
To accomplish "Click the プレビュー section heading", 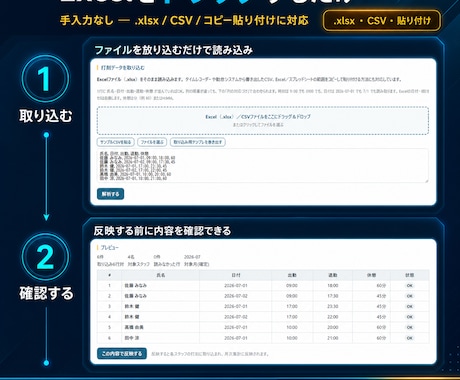I will click(x=110, y=248).
